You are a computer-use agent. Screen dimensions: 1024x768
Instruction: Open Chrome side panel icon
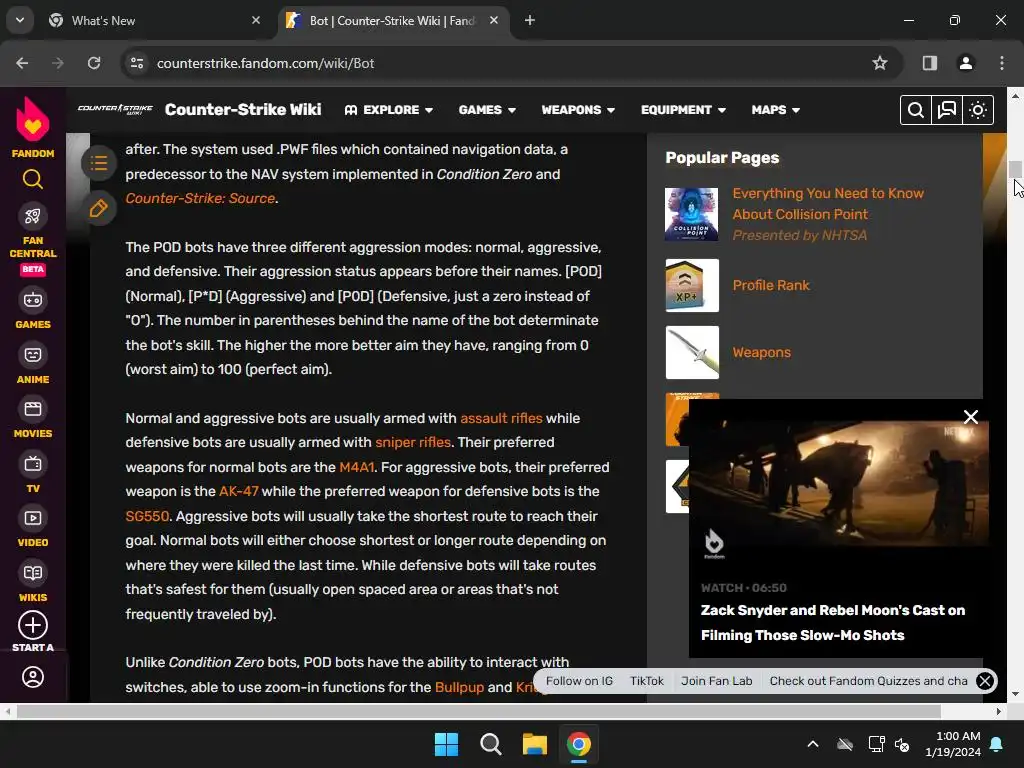(929, 63)
